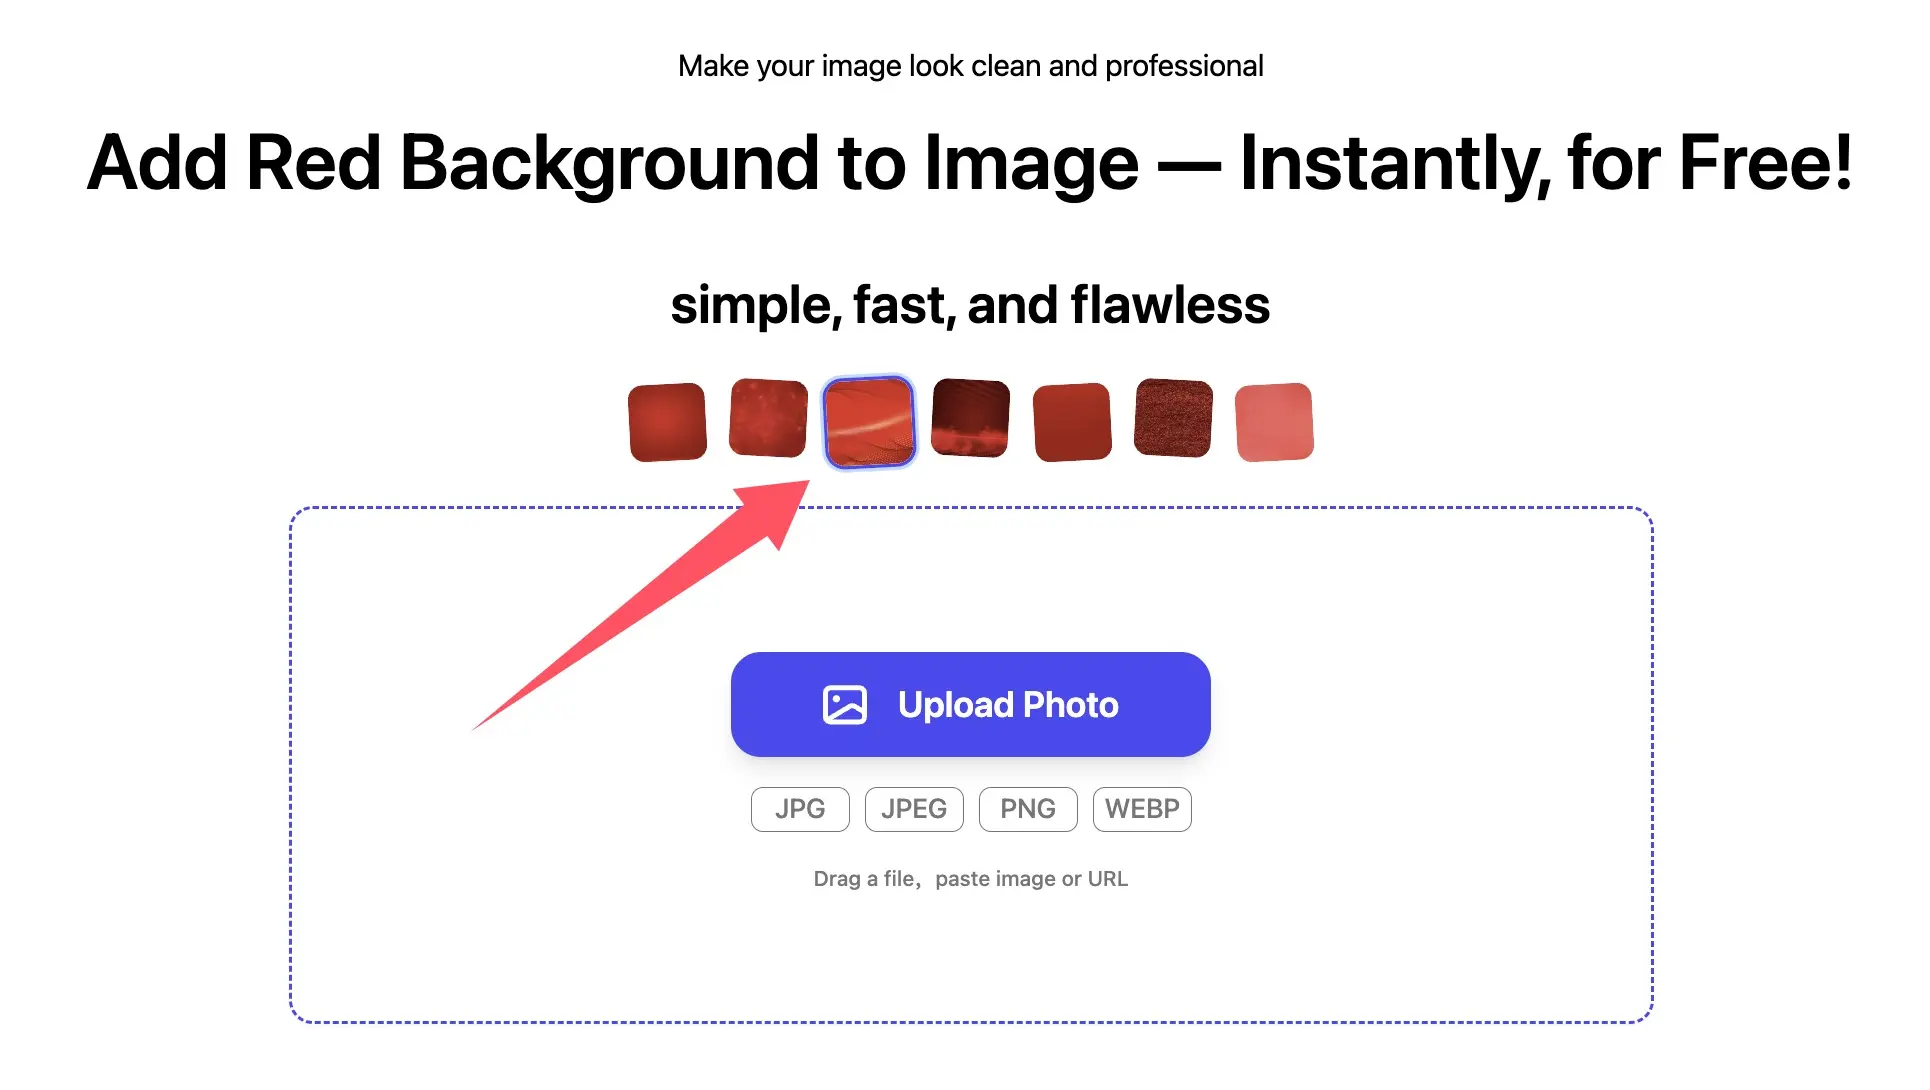Choose the fifth solid red background swatch
Screen dimensions: 1930x1090
1072,422
